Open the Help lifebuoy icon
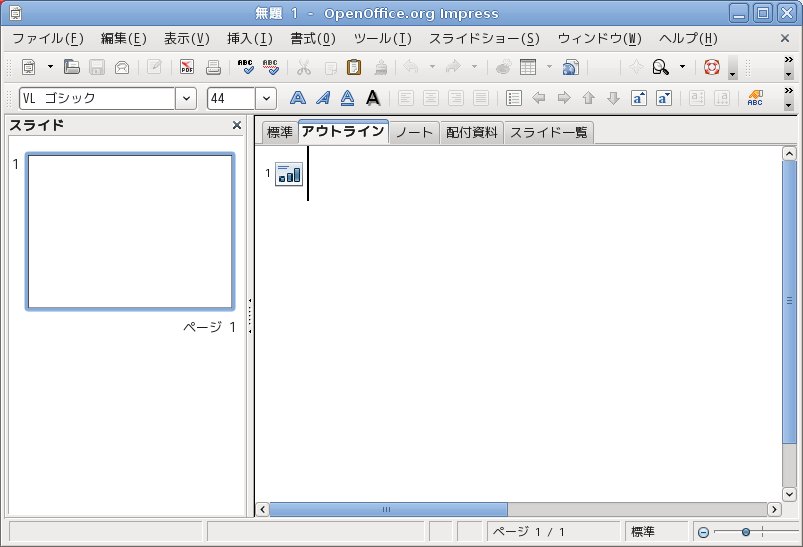Viewport: 803px width, 547px height. (712, 68)
